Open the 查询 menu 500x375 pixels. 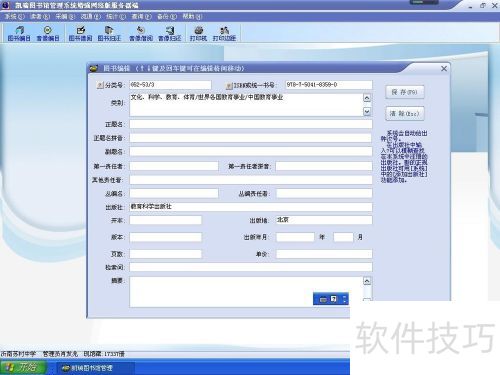pos(141,16)
